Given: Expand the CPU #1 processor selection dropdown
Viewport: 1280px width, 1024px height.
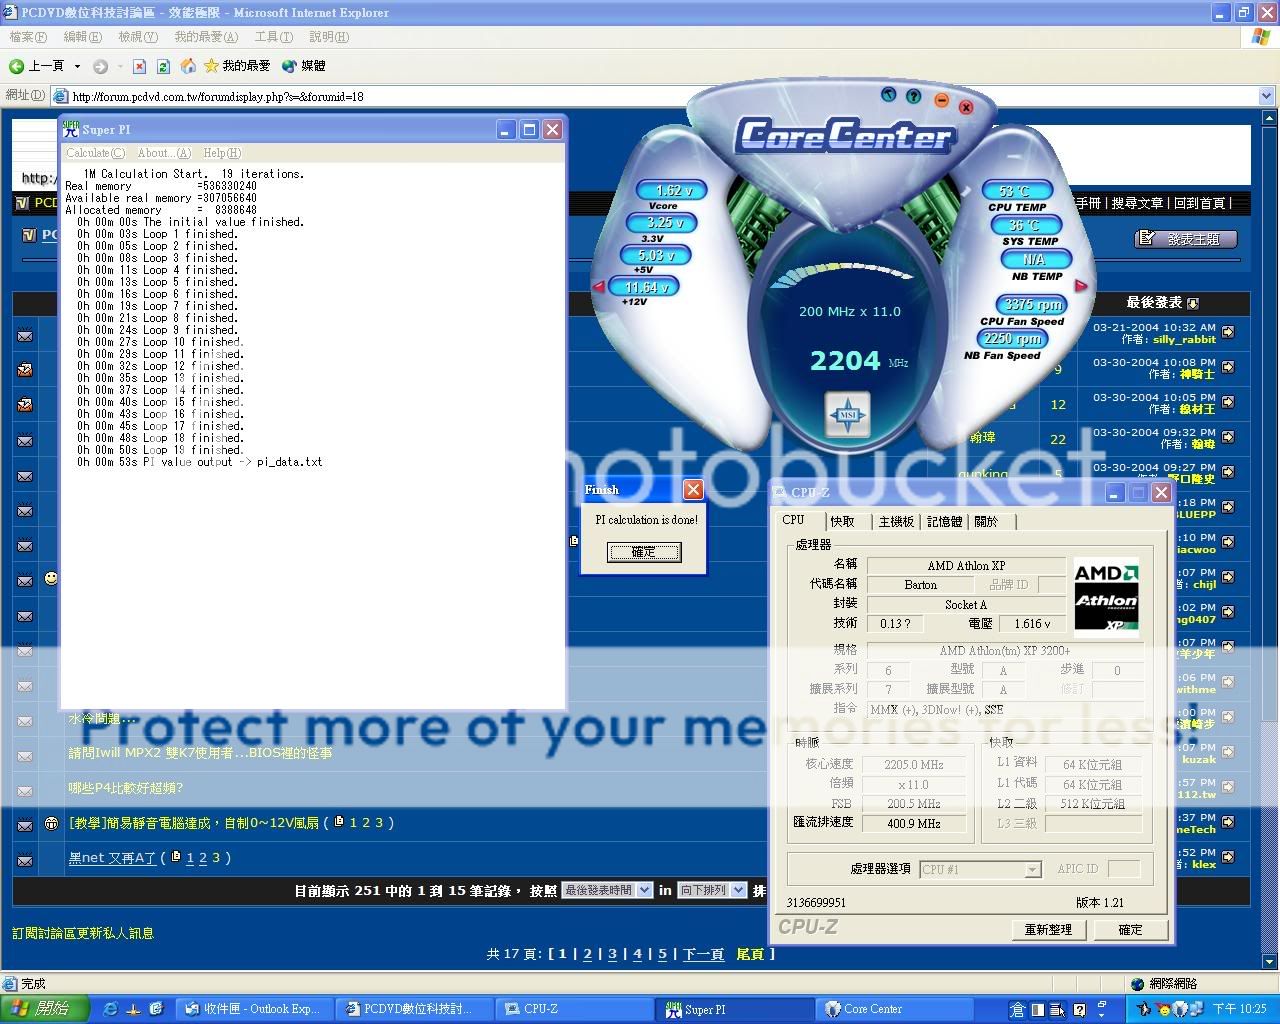Looking at the screenshot, I should click(x=1032, y=870).
